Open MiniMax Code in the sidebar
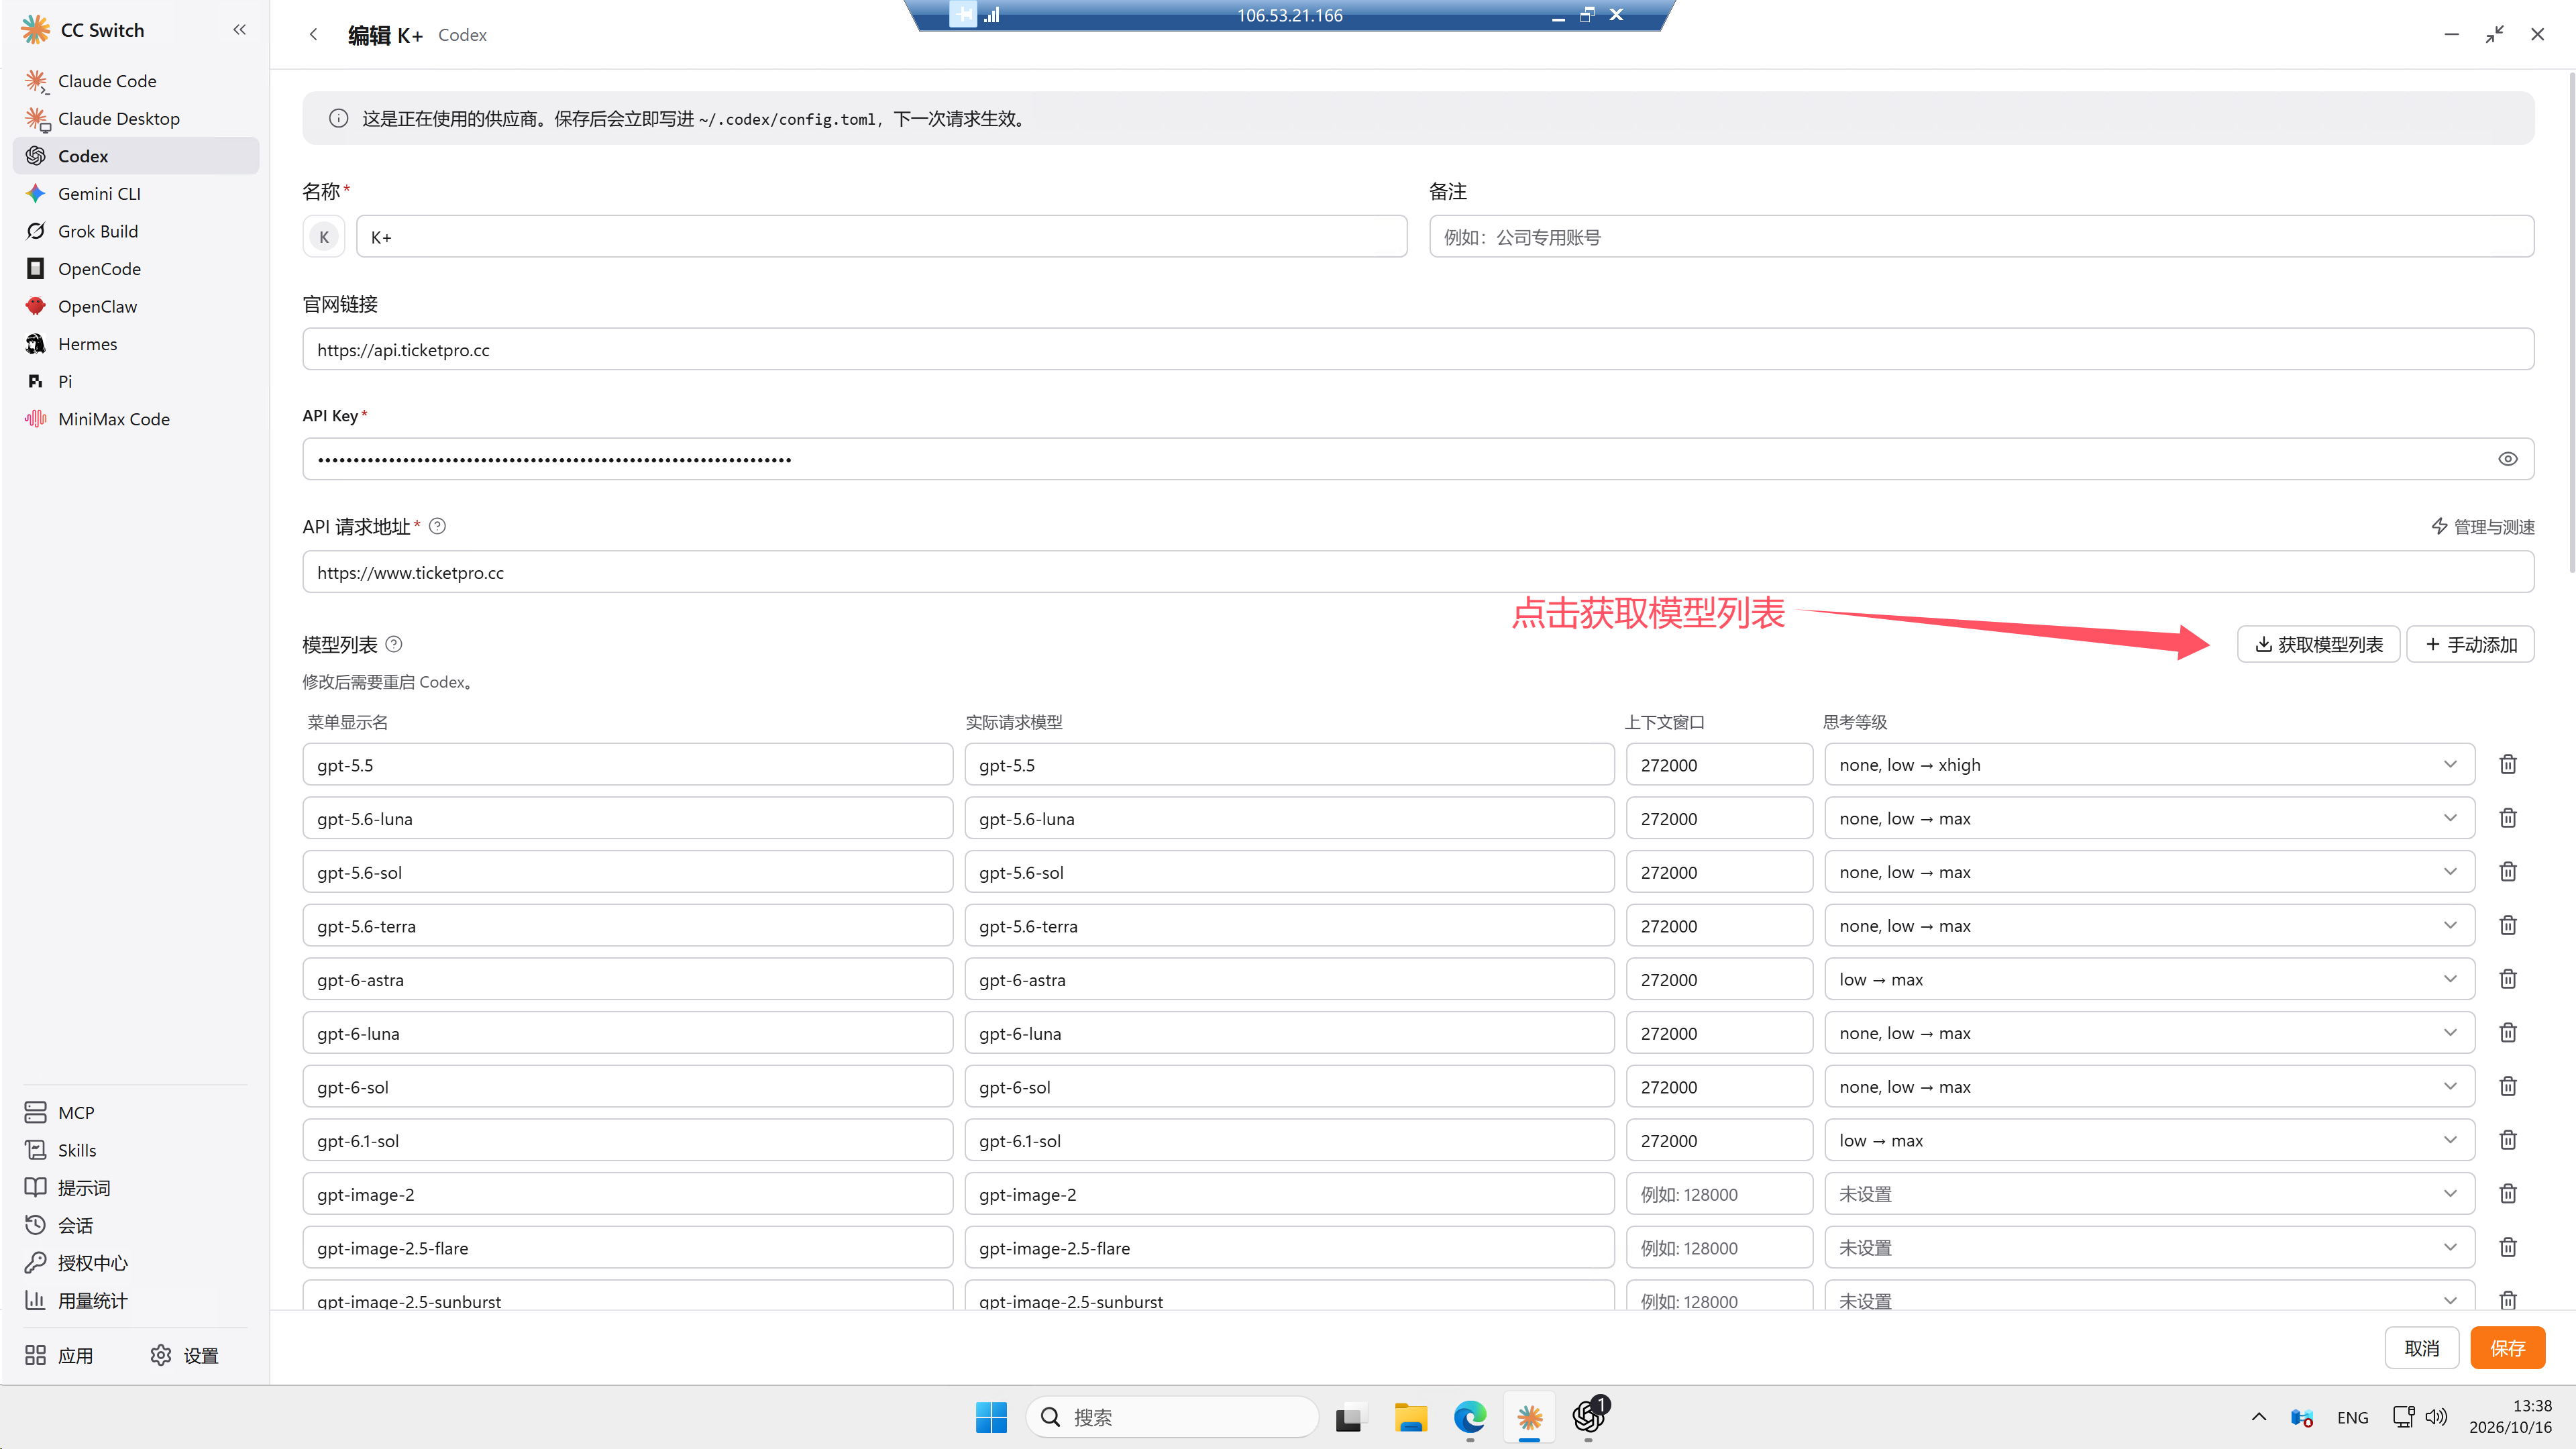Image resolution: width=2576 pixels, height=1449 pixels. click(136, 419)
